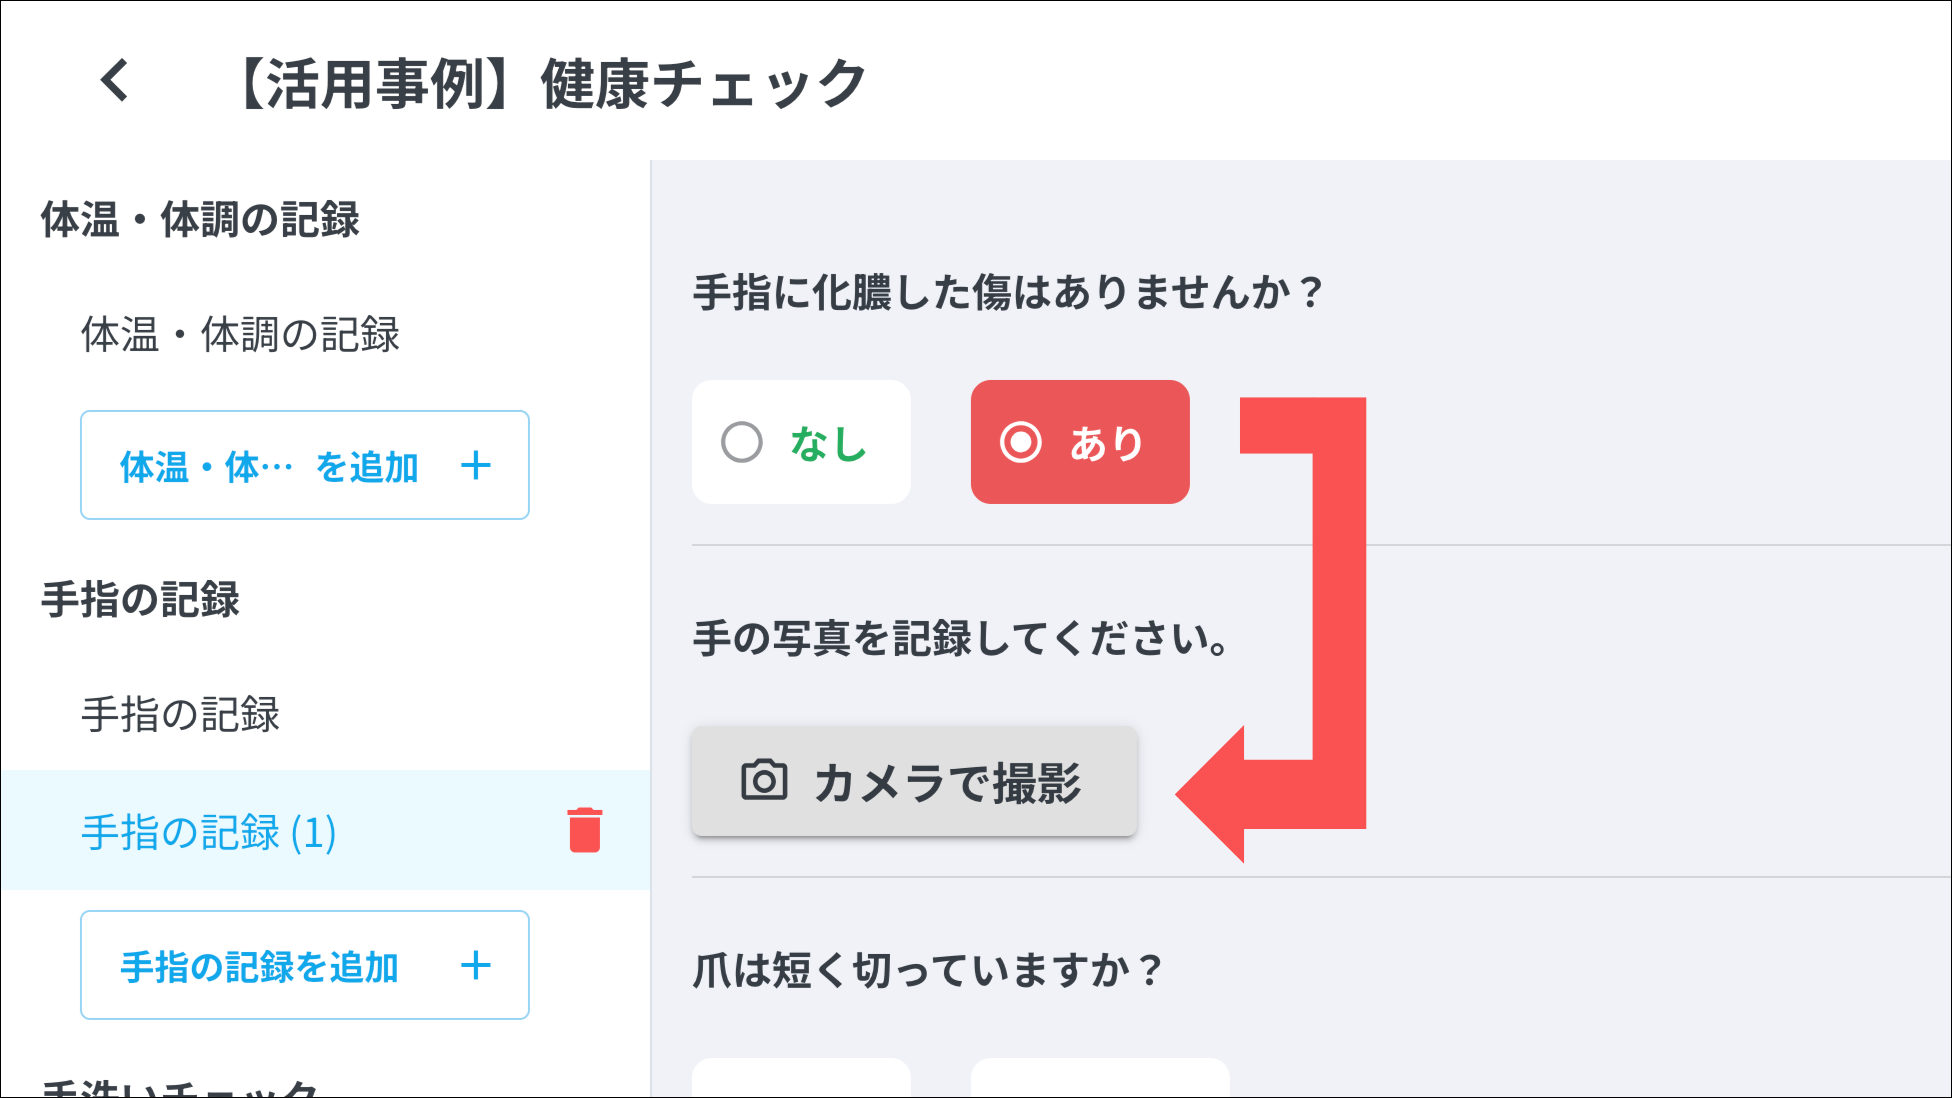
Task: Select the あり radio option
Action: (x=1080, y=442)
